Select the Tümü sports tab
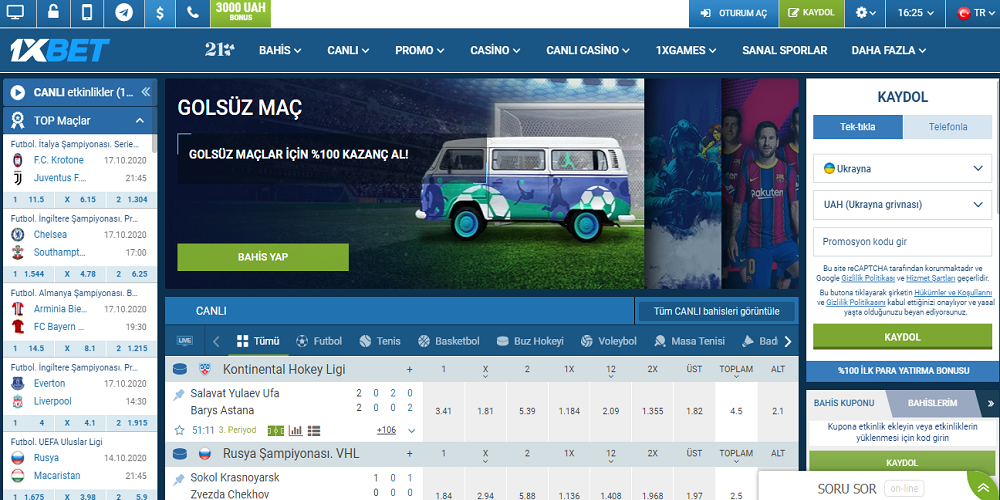 point(258,341)
